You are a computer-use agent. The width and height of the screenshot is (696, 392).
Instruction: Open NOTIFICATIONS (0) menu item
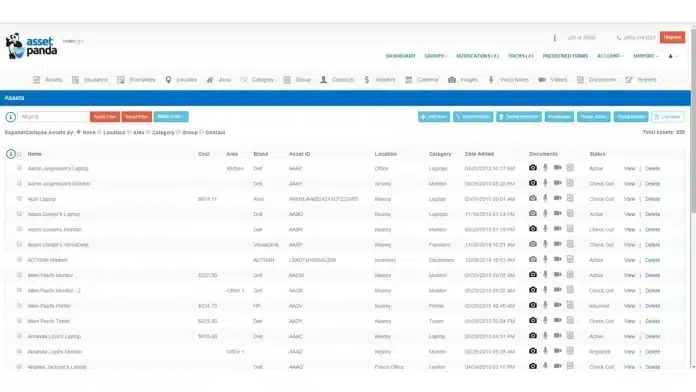478,56
